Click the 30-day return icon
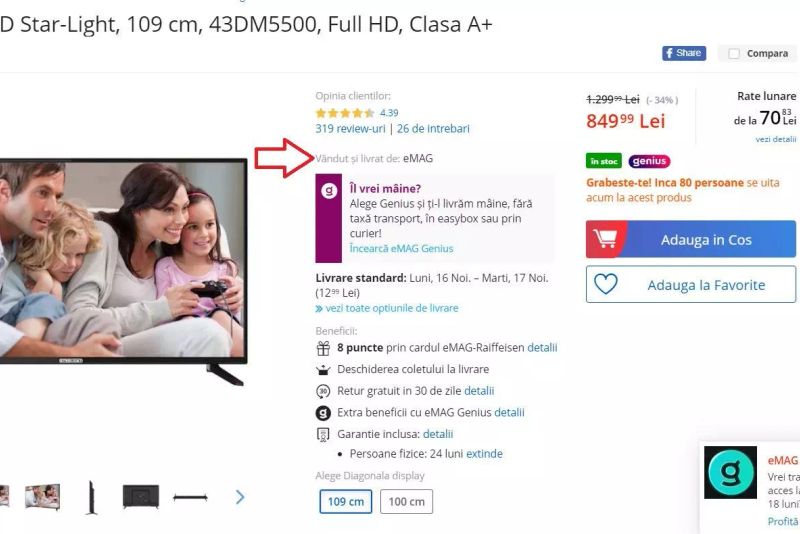This screenshot has width=800, height=534. pyautogui.click(x=323, y=391)
